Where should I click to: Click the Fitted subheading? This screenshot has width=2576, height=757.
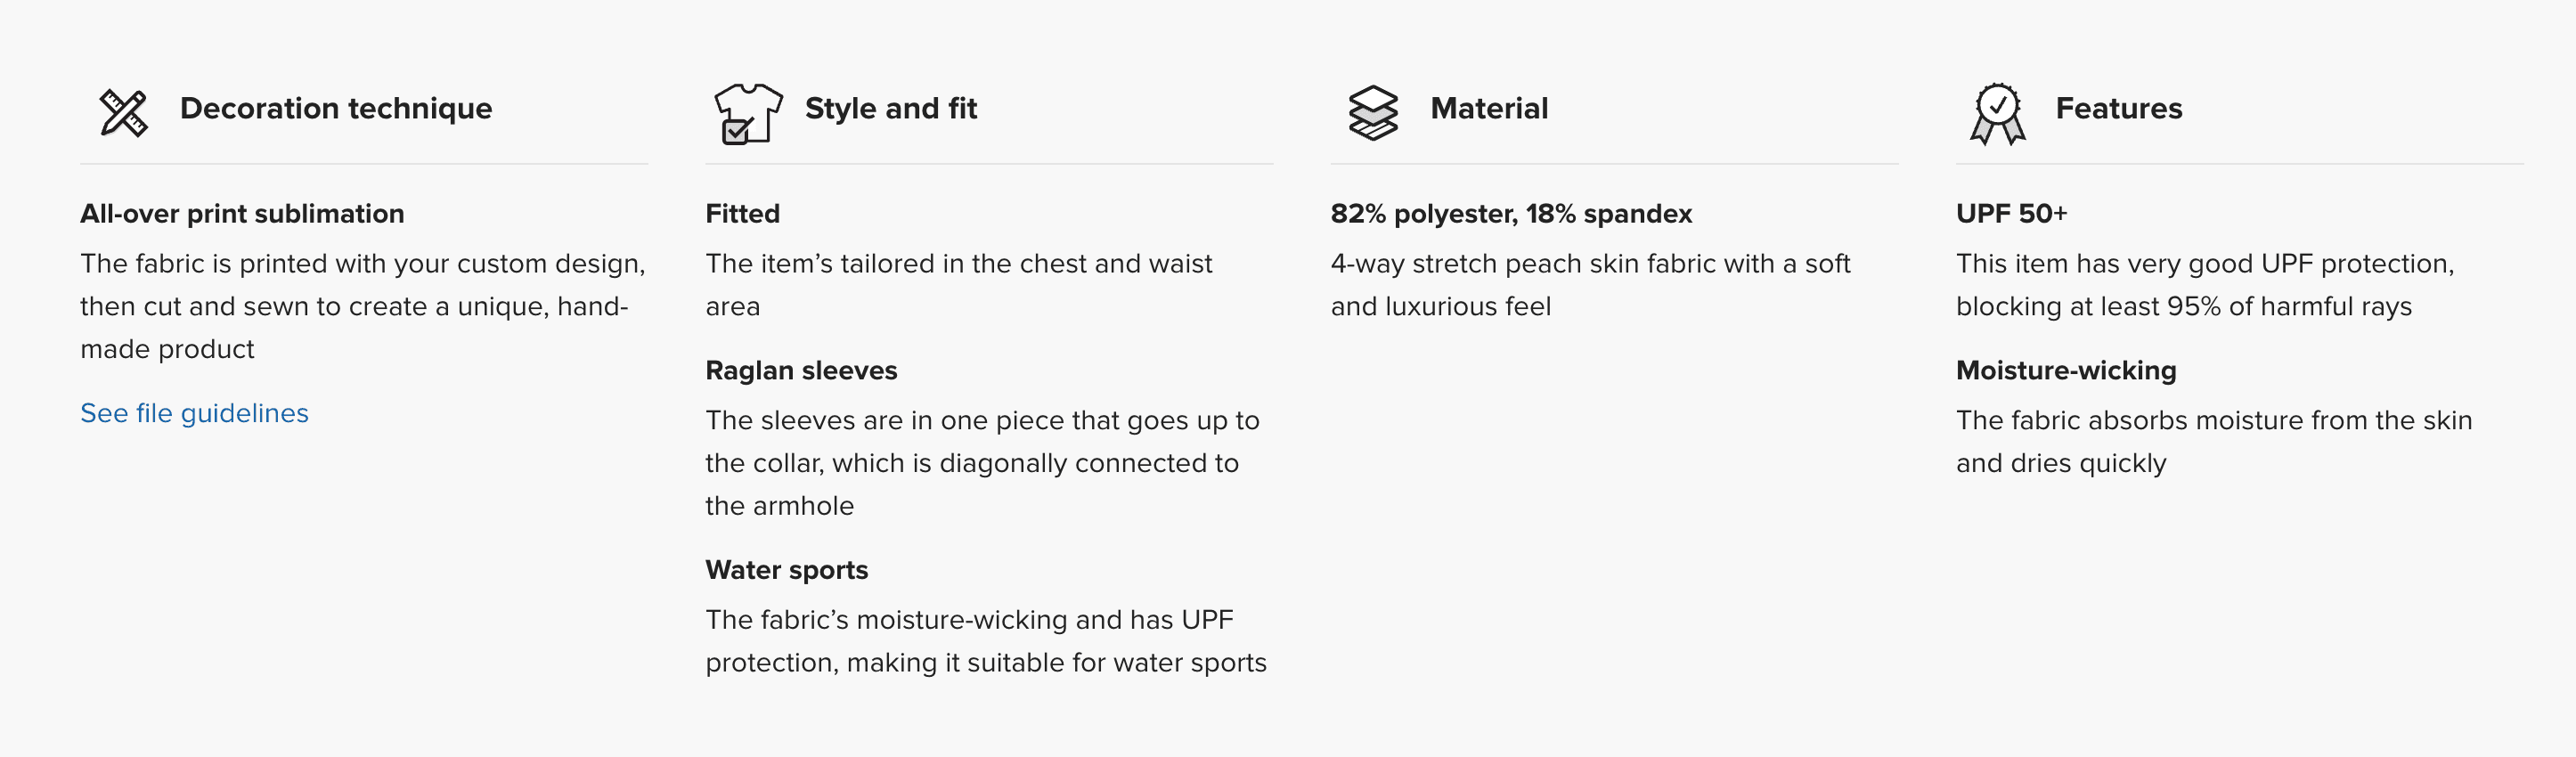click(x=742, y=214)
